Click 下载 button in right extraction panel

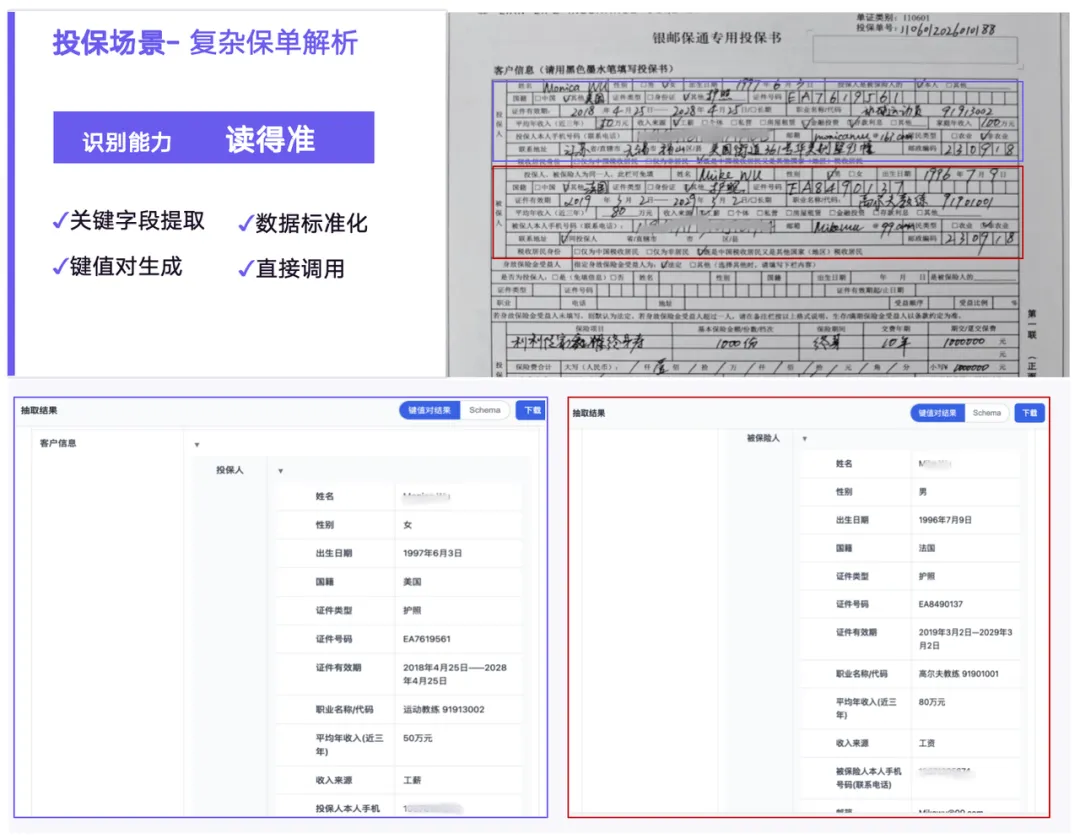1030,413
